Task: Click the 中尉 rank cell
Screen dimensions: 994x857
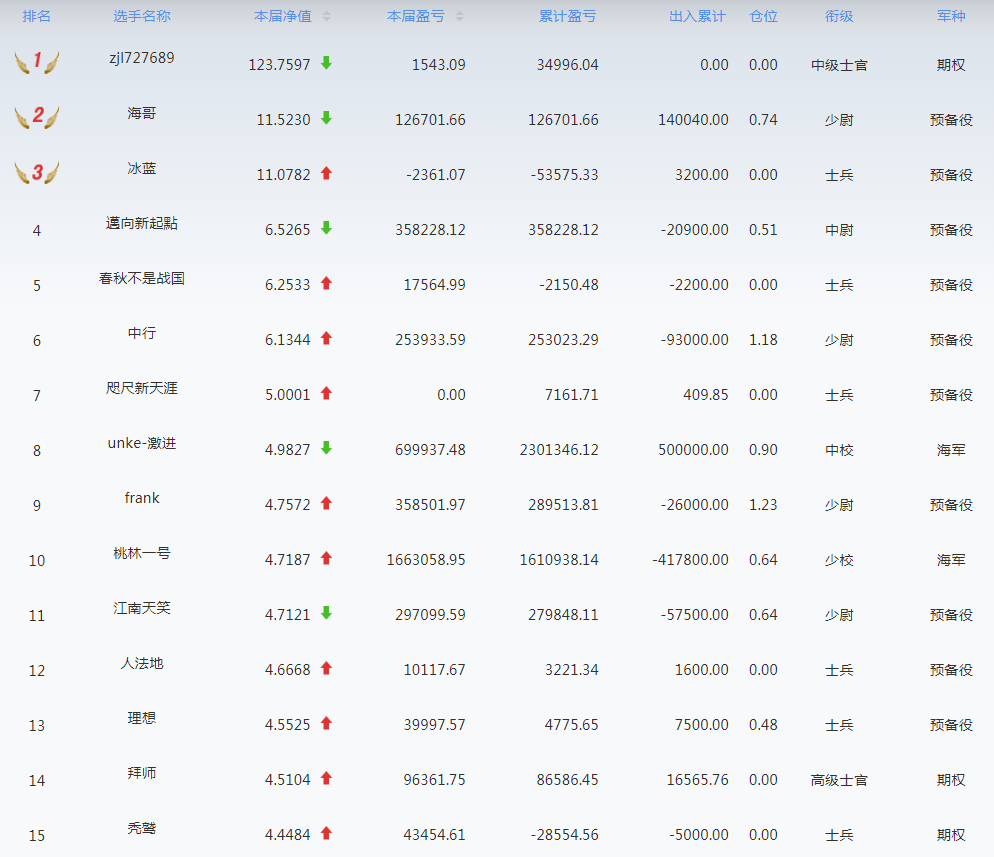Action: click(x=839, y=230)
